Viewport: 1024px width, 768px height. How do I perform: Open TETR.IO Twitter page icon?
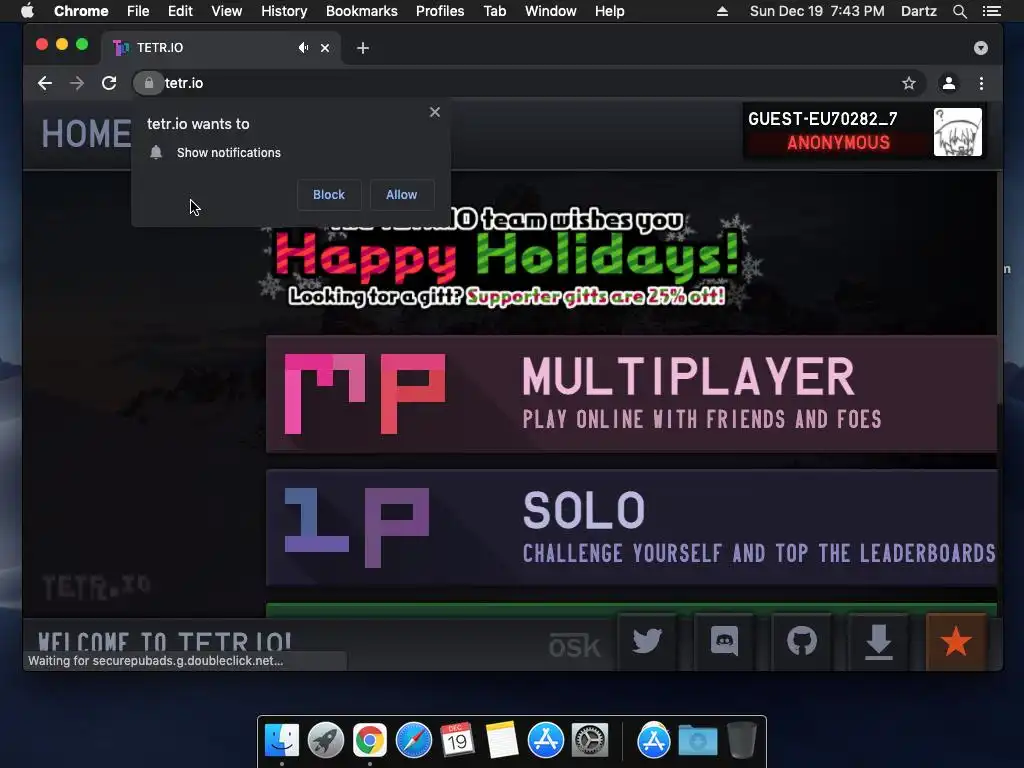tap(647, 641)
